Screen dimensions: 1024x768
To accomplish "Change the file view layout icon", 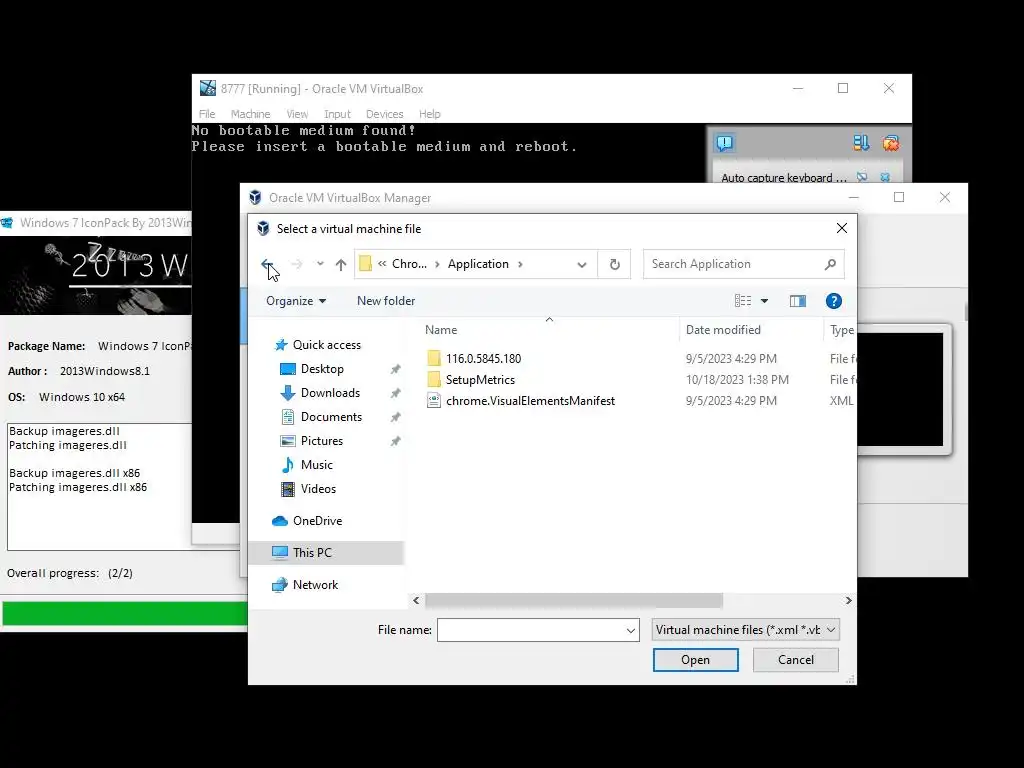I will tap(743, 300).
